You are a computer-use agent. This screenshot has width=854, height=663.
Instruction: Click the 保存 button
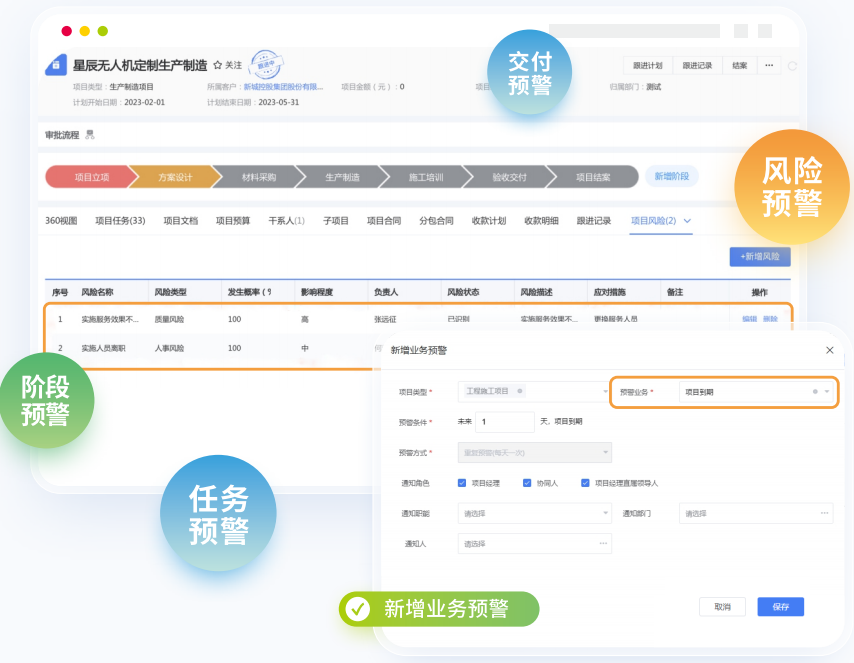click(x=780, y=606)
